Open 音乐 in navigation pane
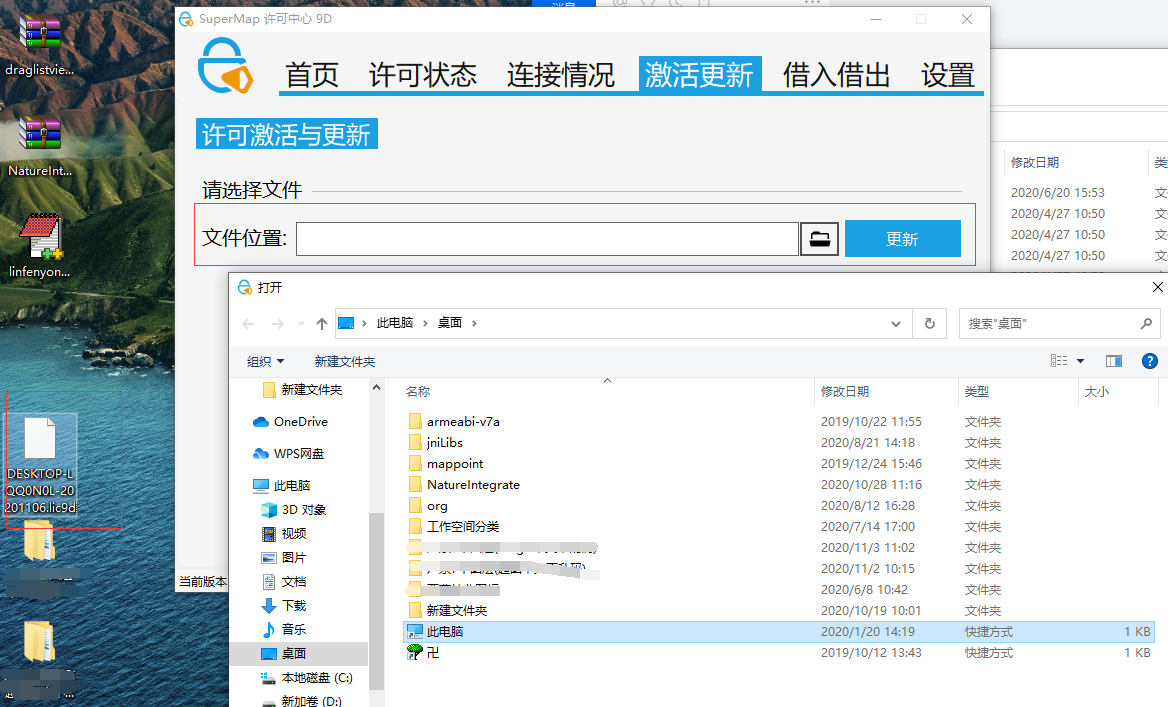Viewport: 1168px width, 707px height. 284,630
